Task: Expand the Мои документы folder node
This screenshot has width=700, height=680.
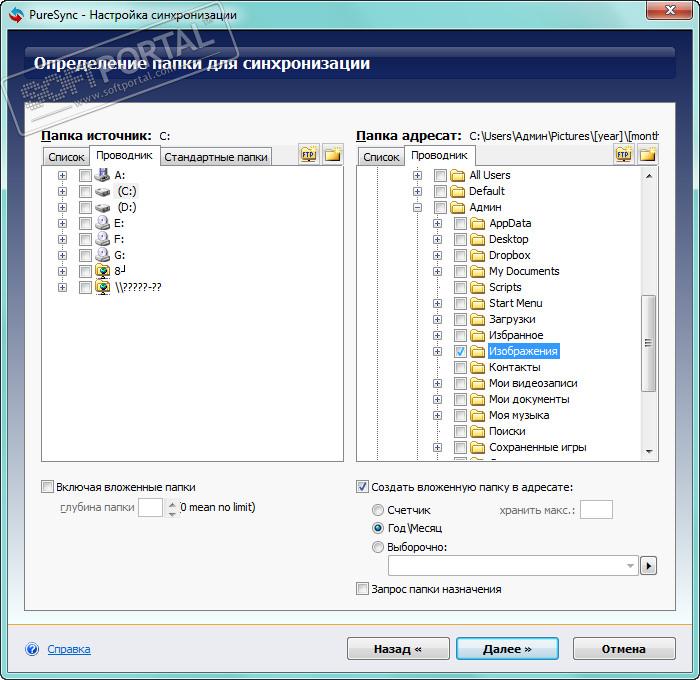Action: coord(437,400)
